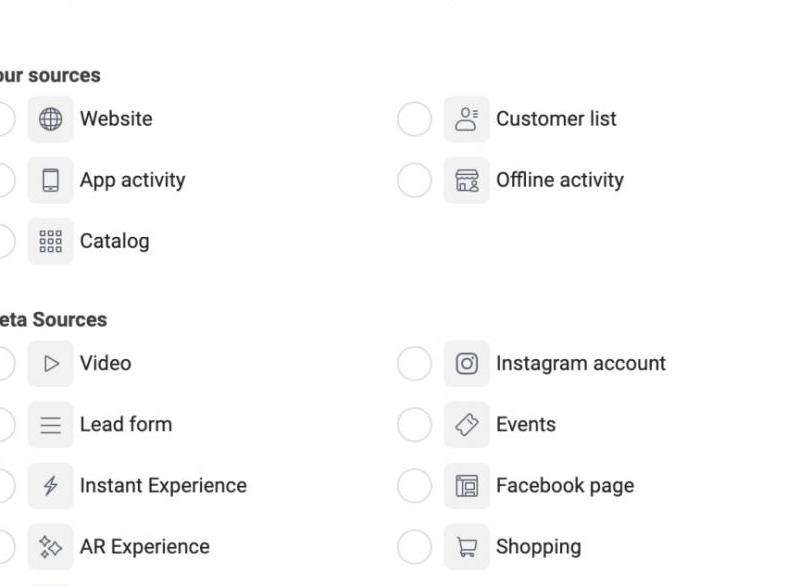Image resolution: width=800 pixels, height=586 pixels.
Task: Click the App activity phone icon
Action: (50, 180)
